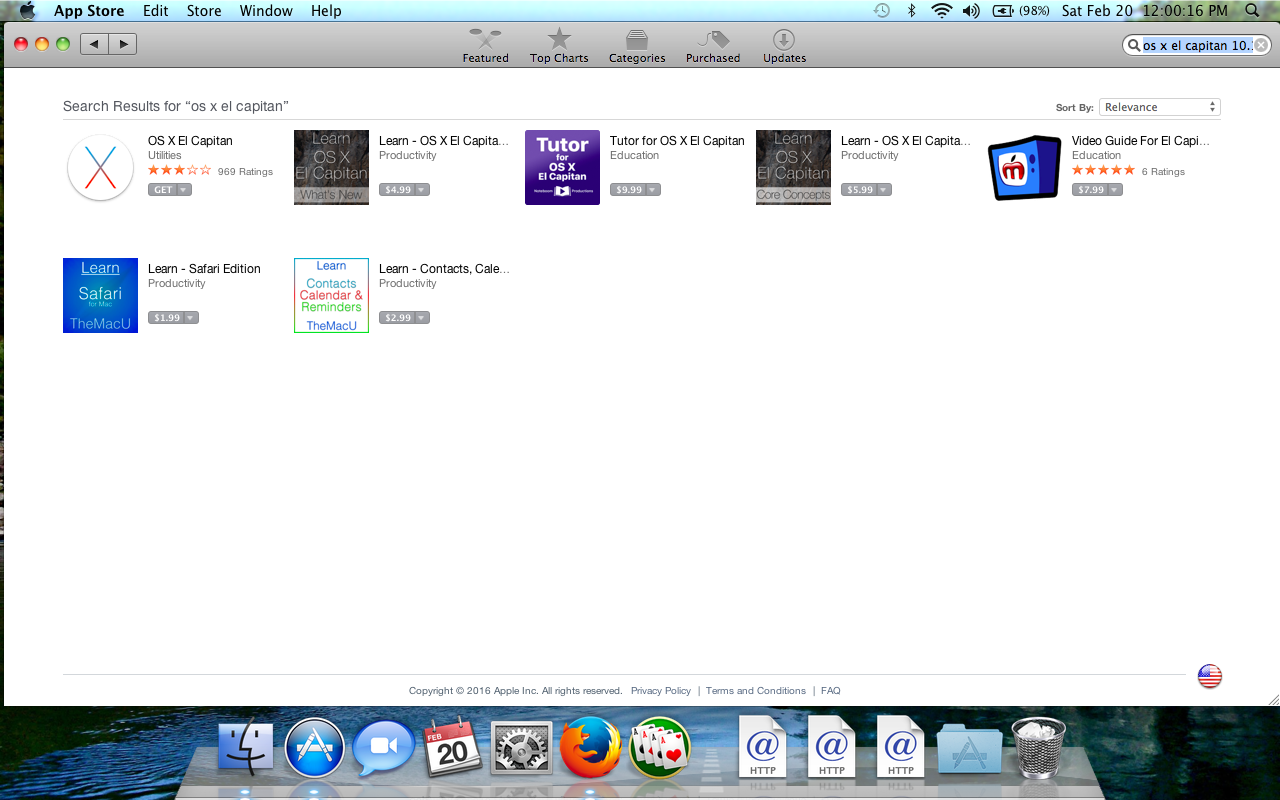
Task: Launch Firefox from the Dock
Action: 590,747
